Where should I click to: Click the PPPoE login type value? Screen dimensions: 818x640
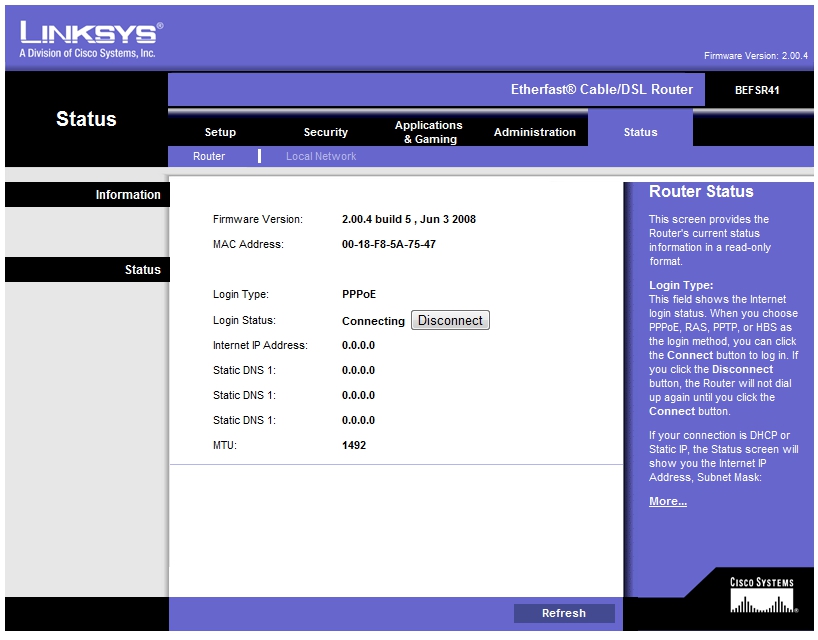pos(359,295)
